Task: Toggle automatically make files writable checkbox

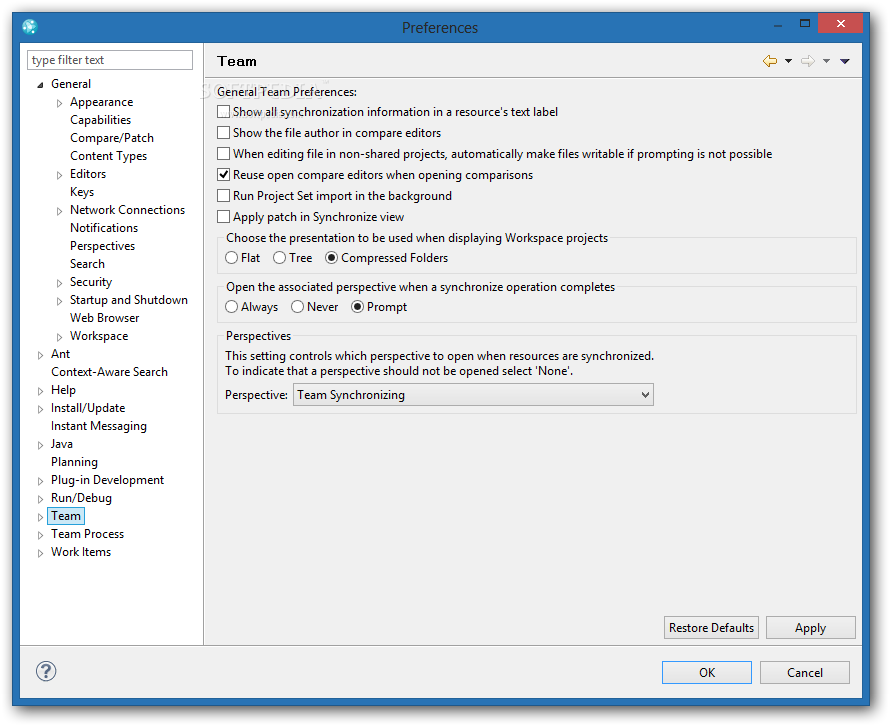Action: click(x=224, y=154)
